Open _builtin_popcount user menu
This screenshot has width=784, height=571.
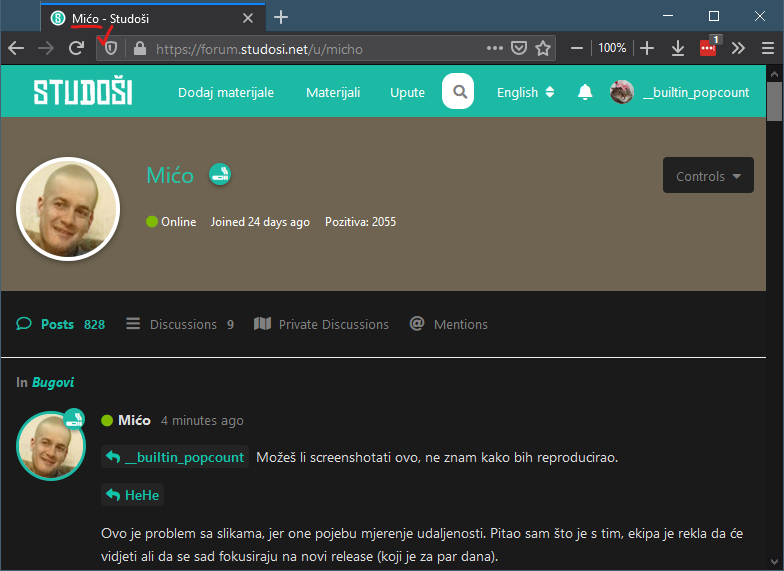[x=696, y=92]
